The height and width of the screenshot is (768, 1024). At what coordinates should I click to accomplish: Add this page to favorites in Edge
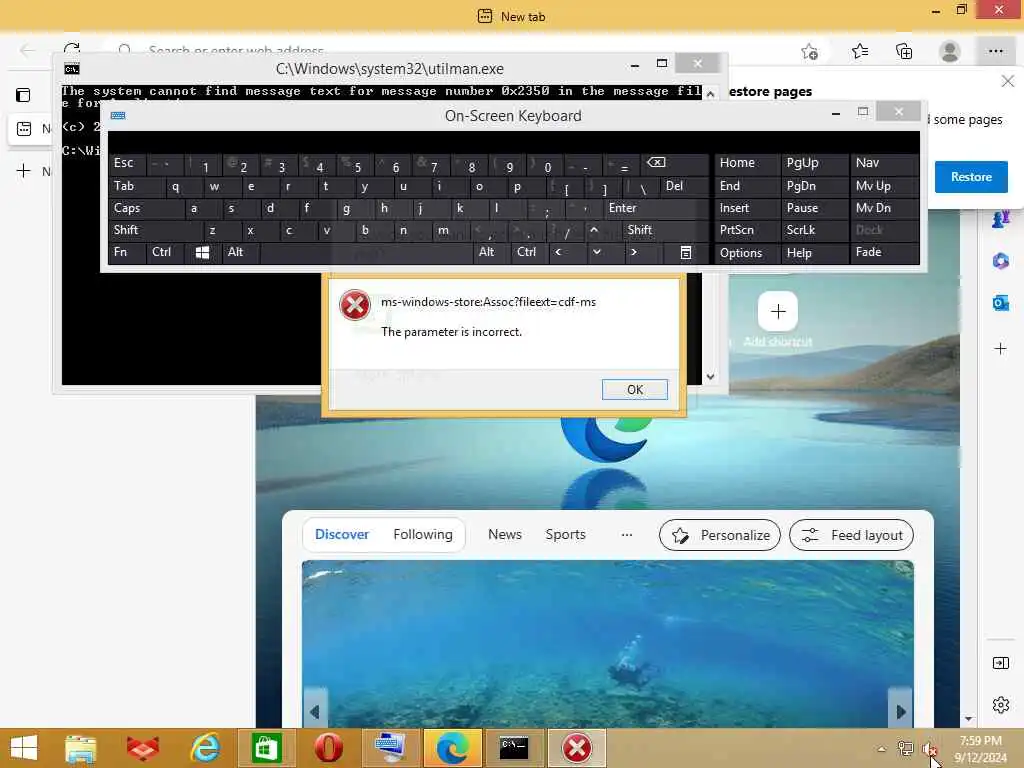810,52
